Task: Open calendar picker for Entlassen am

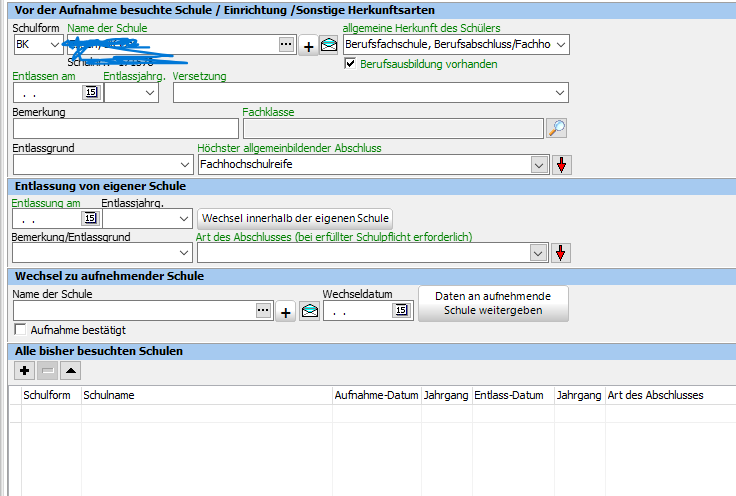Action: click(91, 92)
